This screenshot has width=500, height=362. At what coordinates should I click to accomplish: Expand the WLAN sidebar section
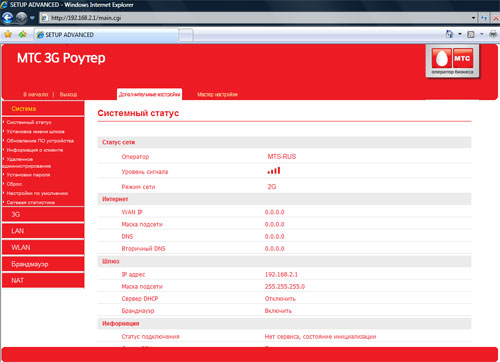point(43,247)
